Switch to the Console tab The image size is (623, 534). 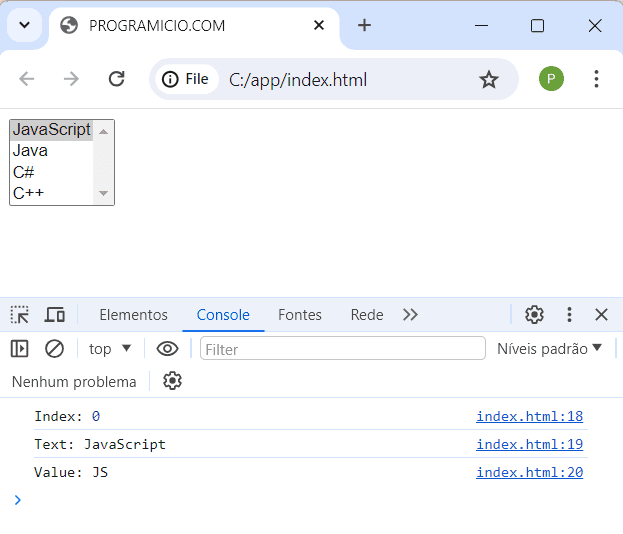point(223,315)
